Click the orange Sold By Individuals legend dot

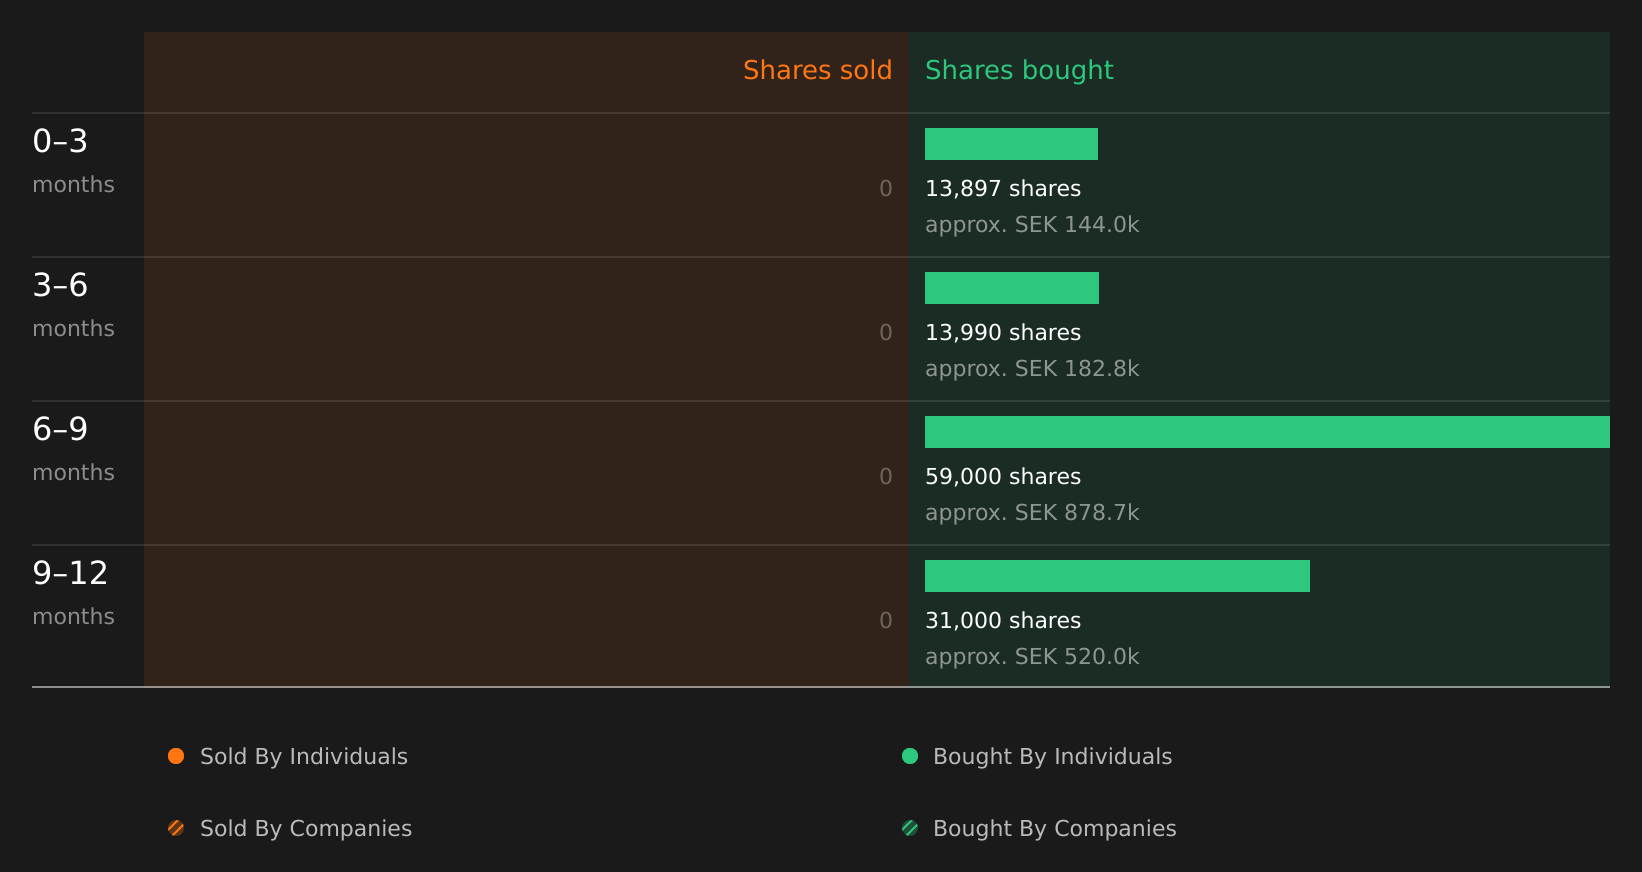tap(176, 756)
